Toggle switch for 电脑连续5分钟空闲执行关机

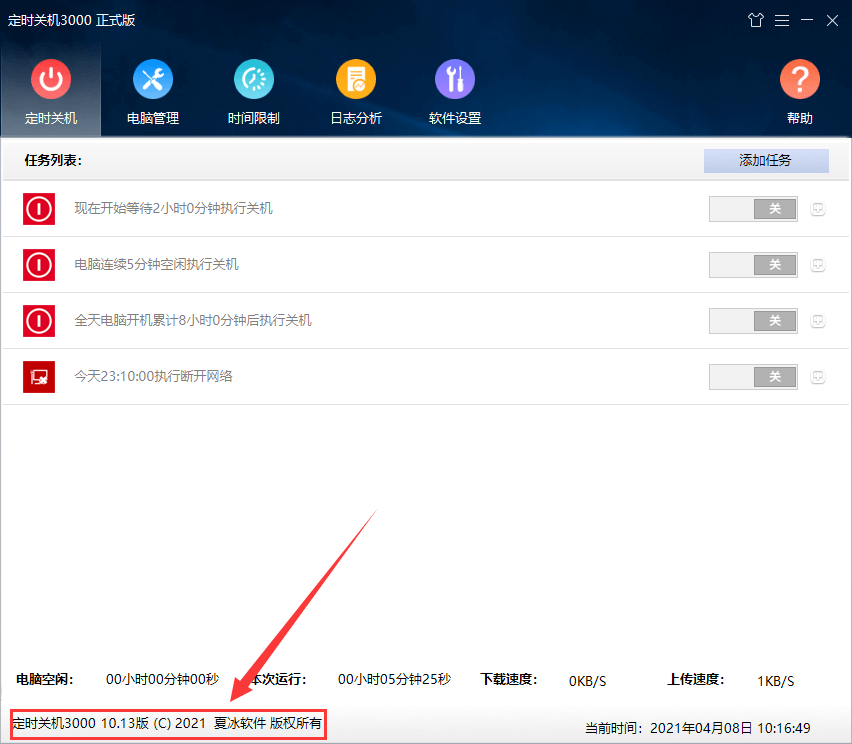click(753, 265)
